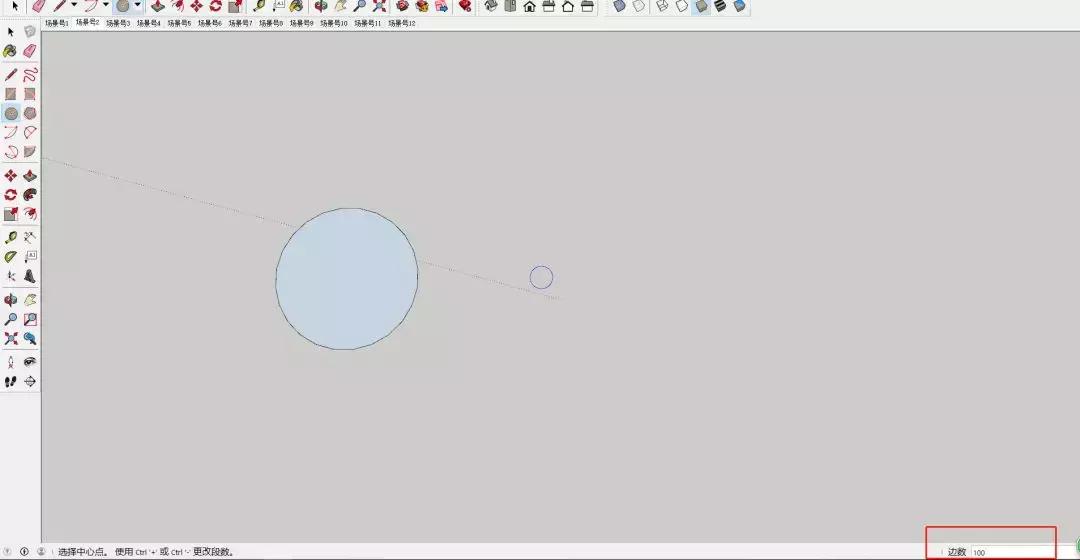Open dropdown arrow beside top toolbar Circle shape tool

[137, 6]
